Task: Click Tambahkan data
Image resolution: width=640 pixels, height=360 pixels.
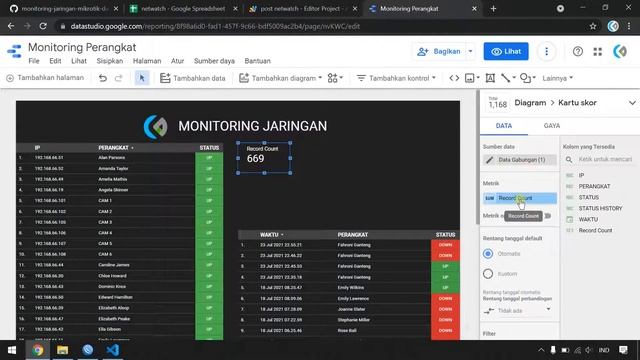Action: (x=193, y=78)
